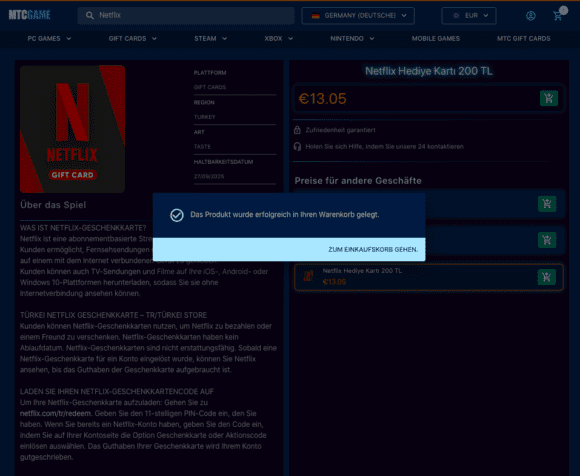Screen dimensions: 580x476
Task: Expand the Nintendo menu
Action: [352, 38]
